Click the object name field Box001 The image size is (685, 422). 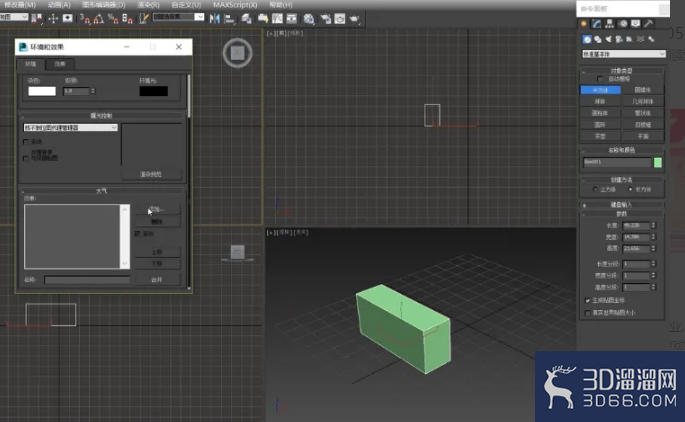tap(617, 162)
